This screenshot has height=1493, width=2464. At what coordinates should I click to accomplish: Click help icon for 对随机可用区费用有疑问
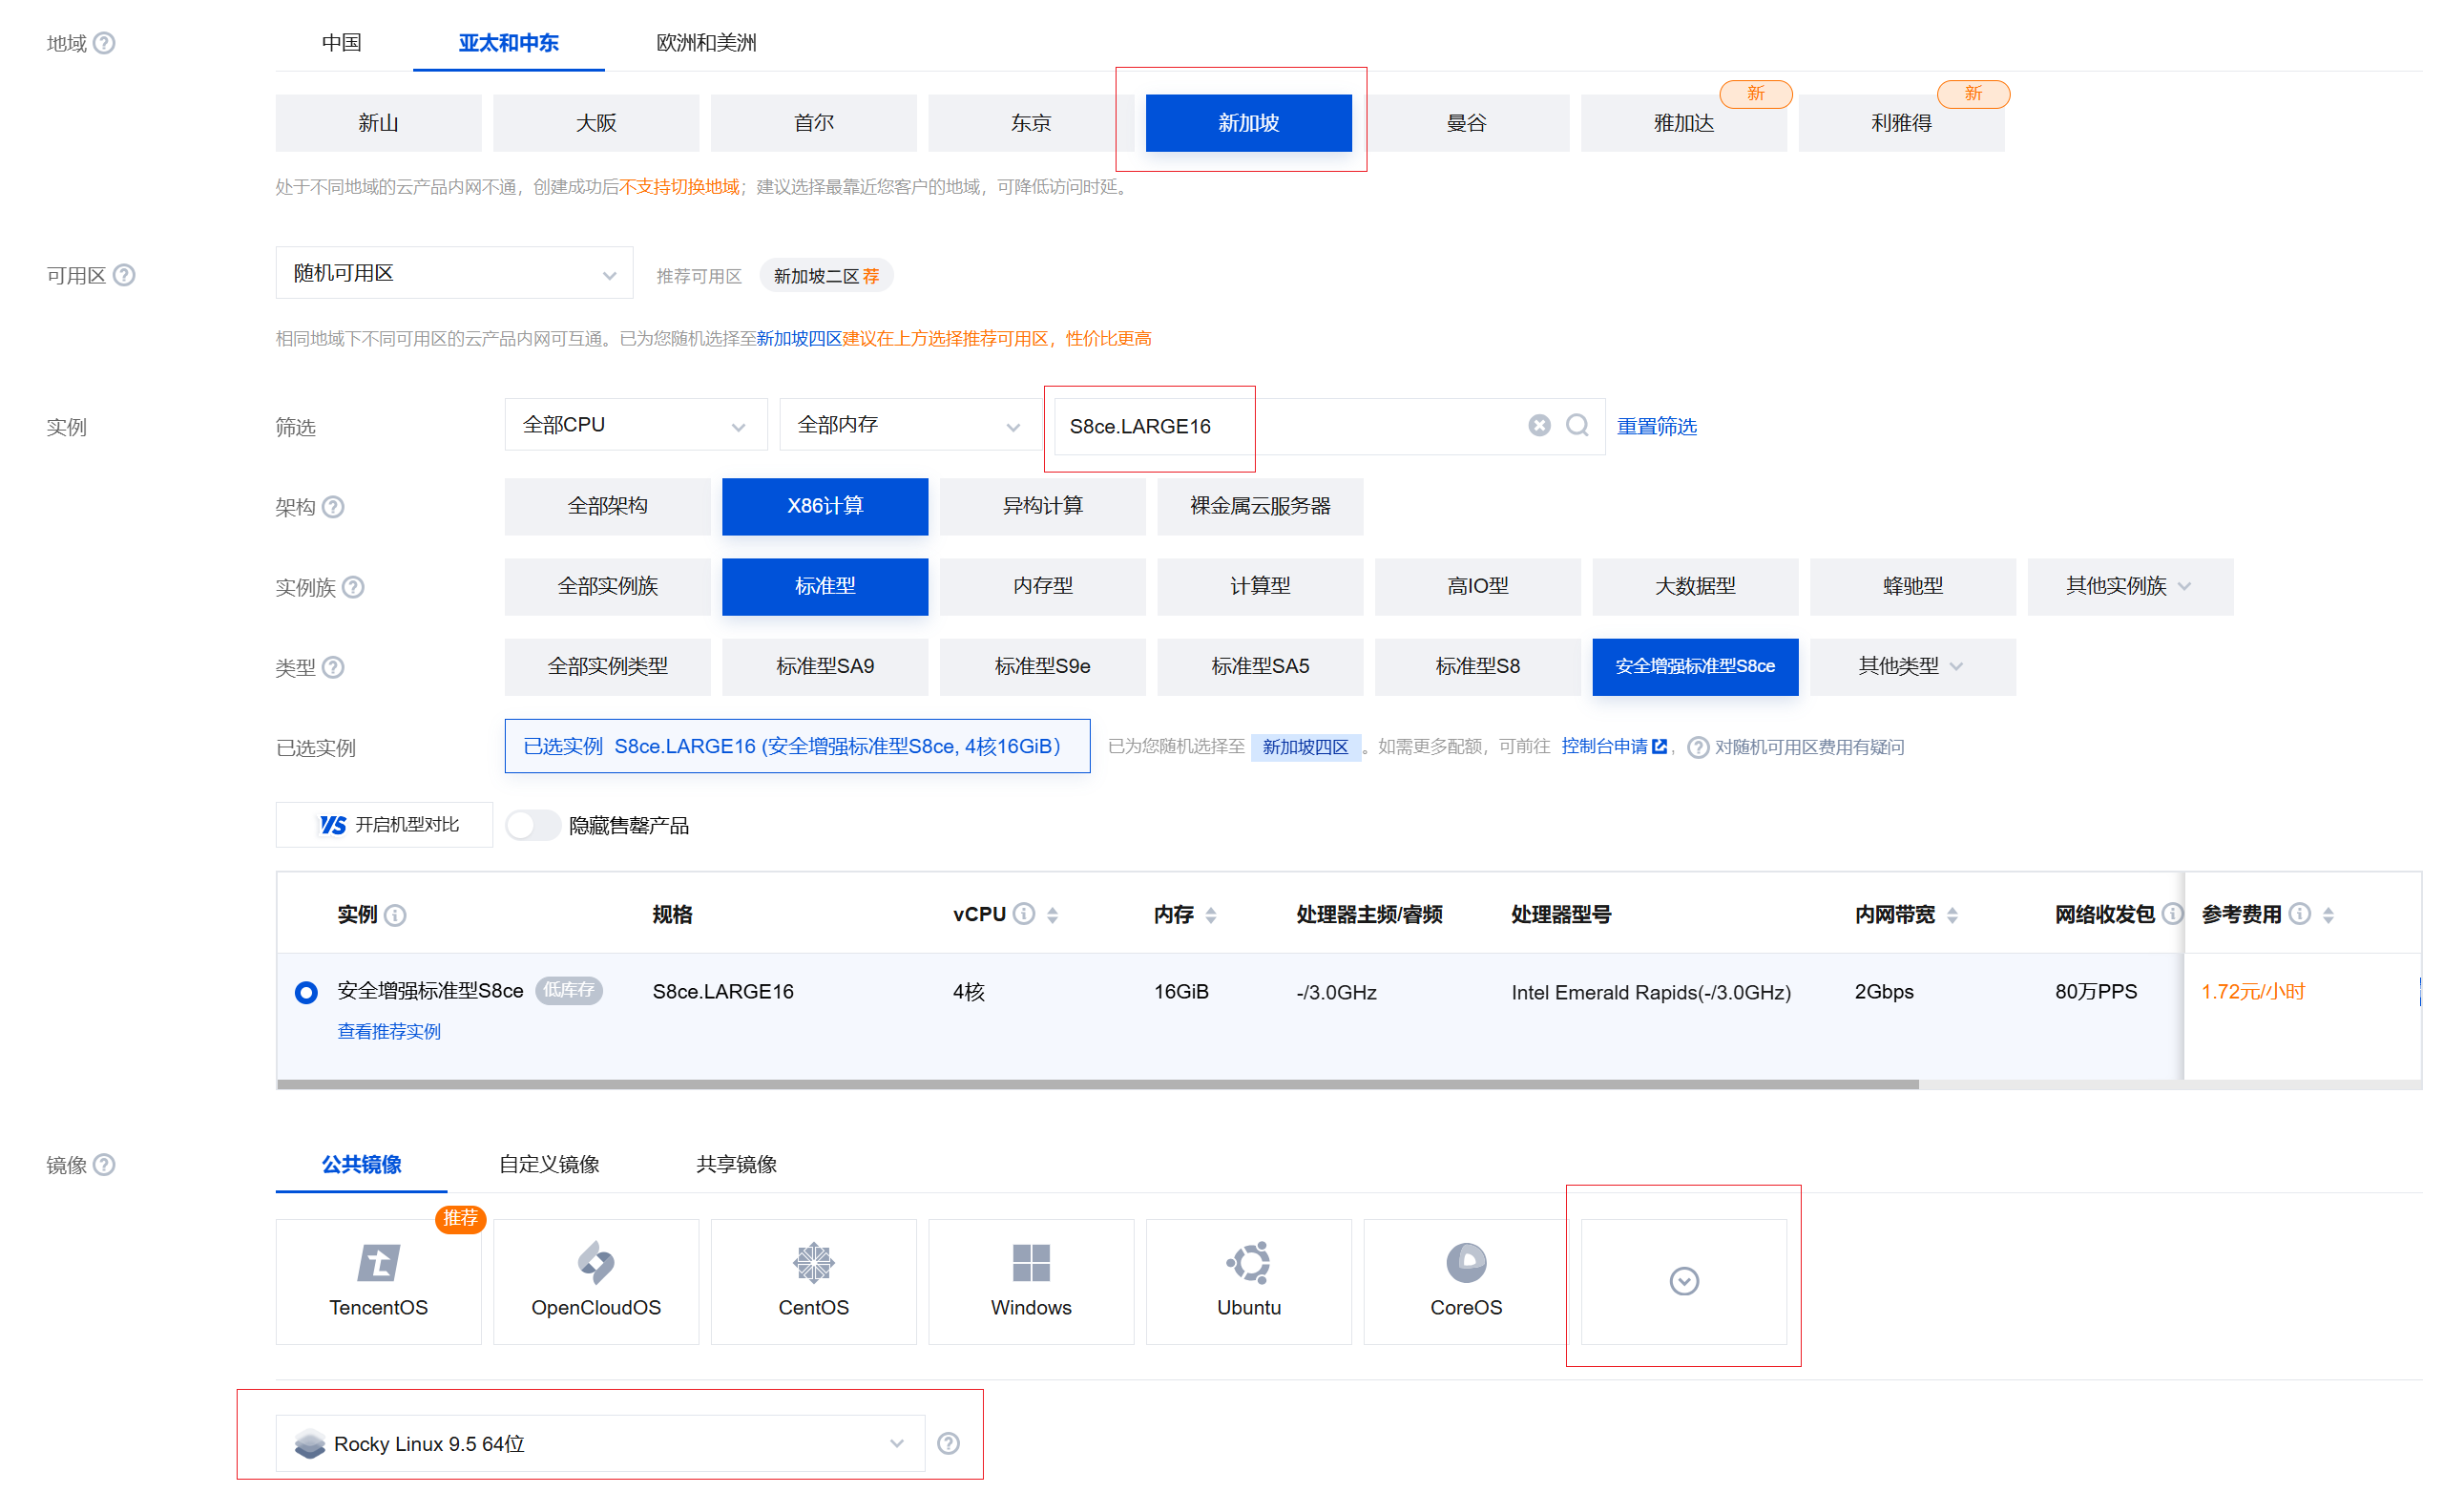1698,748
